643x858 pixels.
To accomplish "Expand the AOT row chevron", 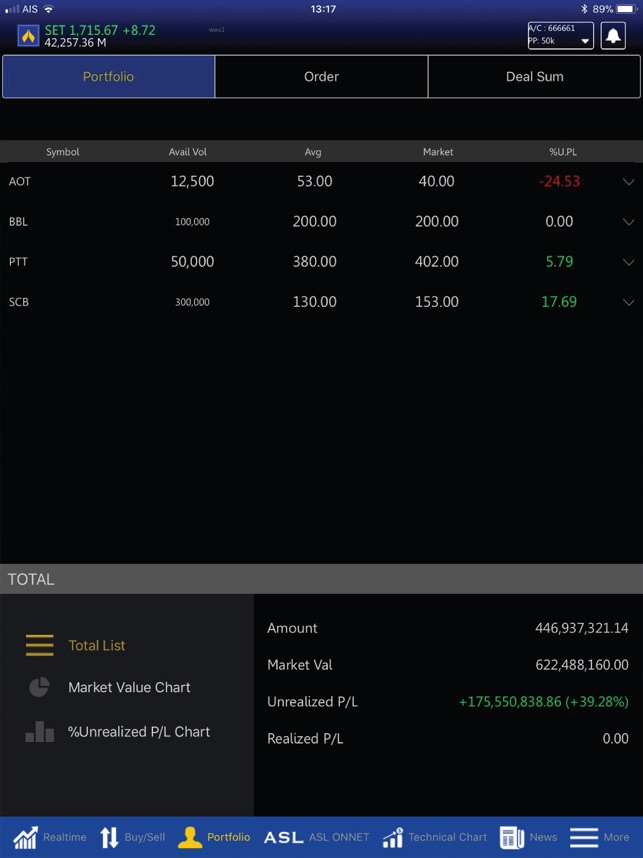I will coord(628,182).
